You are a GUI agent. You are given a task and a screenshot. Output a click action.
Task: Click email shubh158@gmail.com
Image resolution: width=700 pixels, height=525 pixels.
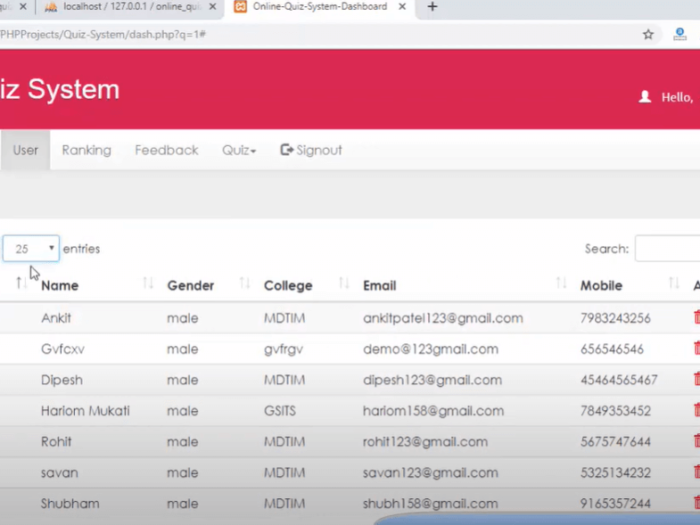click(x=430, y=504)
